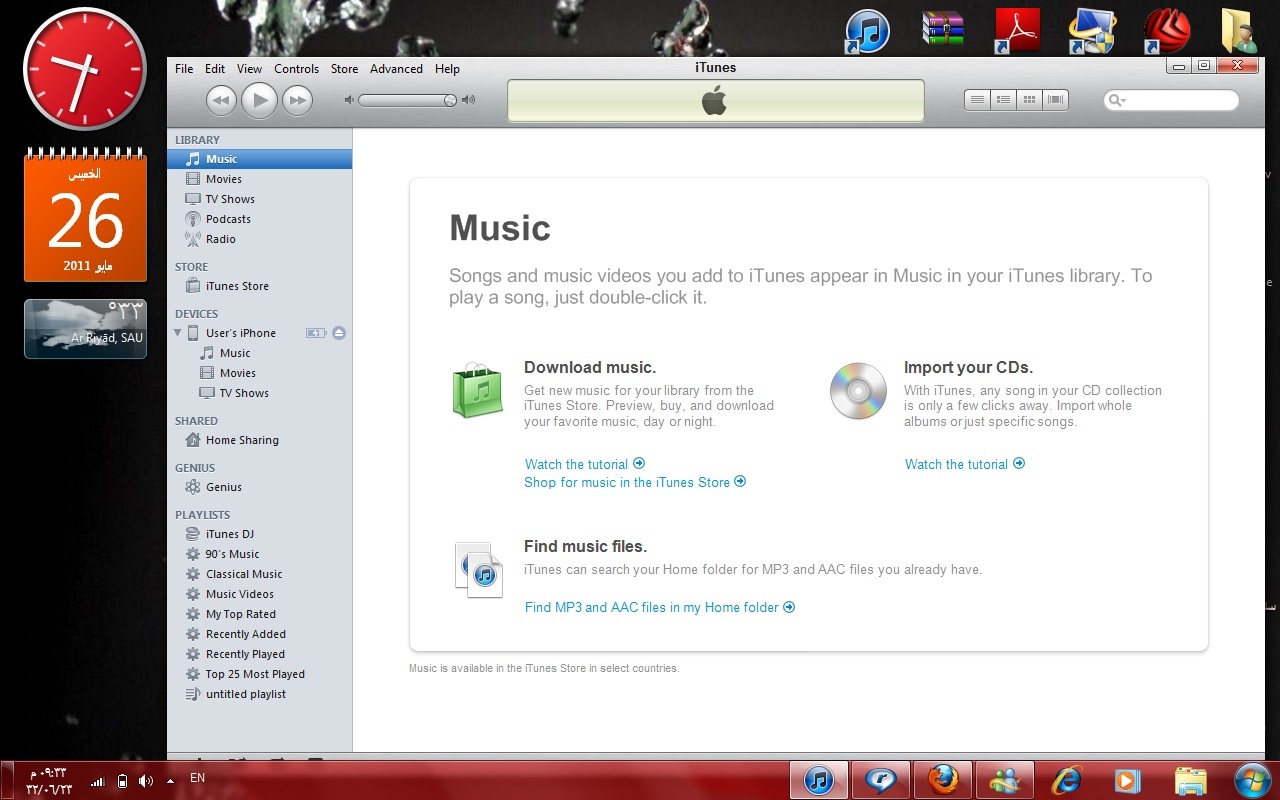This screenshot has height=800, width=1280.
Task: Click the low-volume speaker icon
Action: click(x=349, y=100)
